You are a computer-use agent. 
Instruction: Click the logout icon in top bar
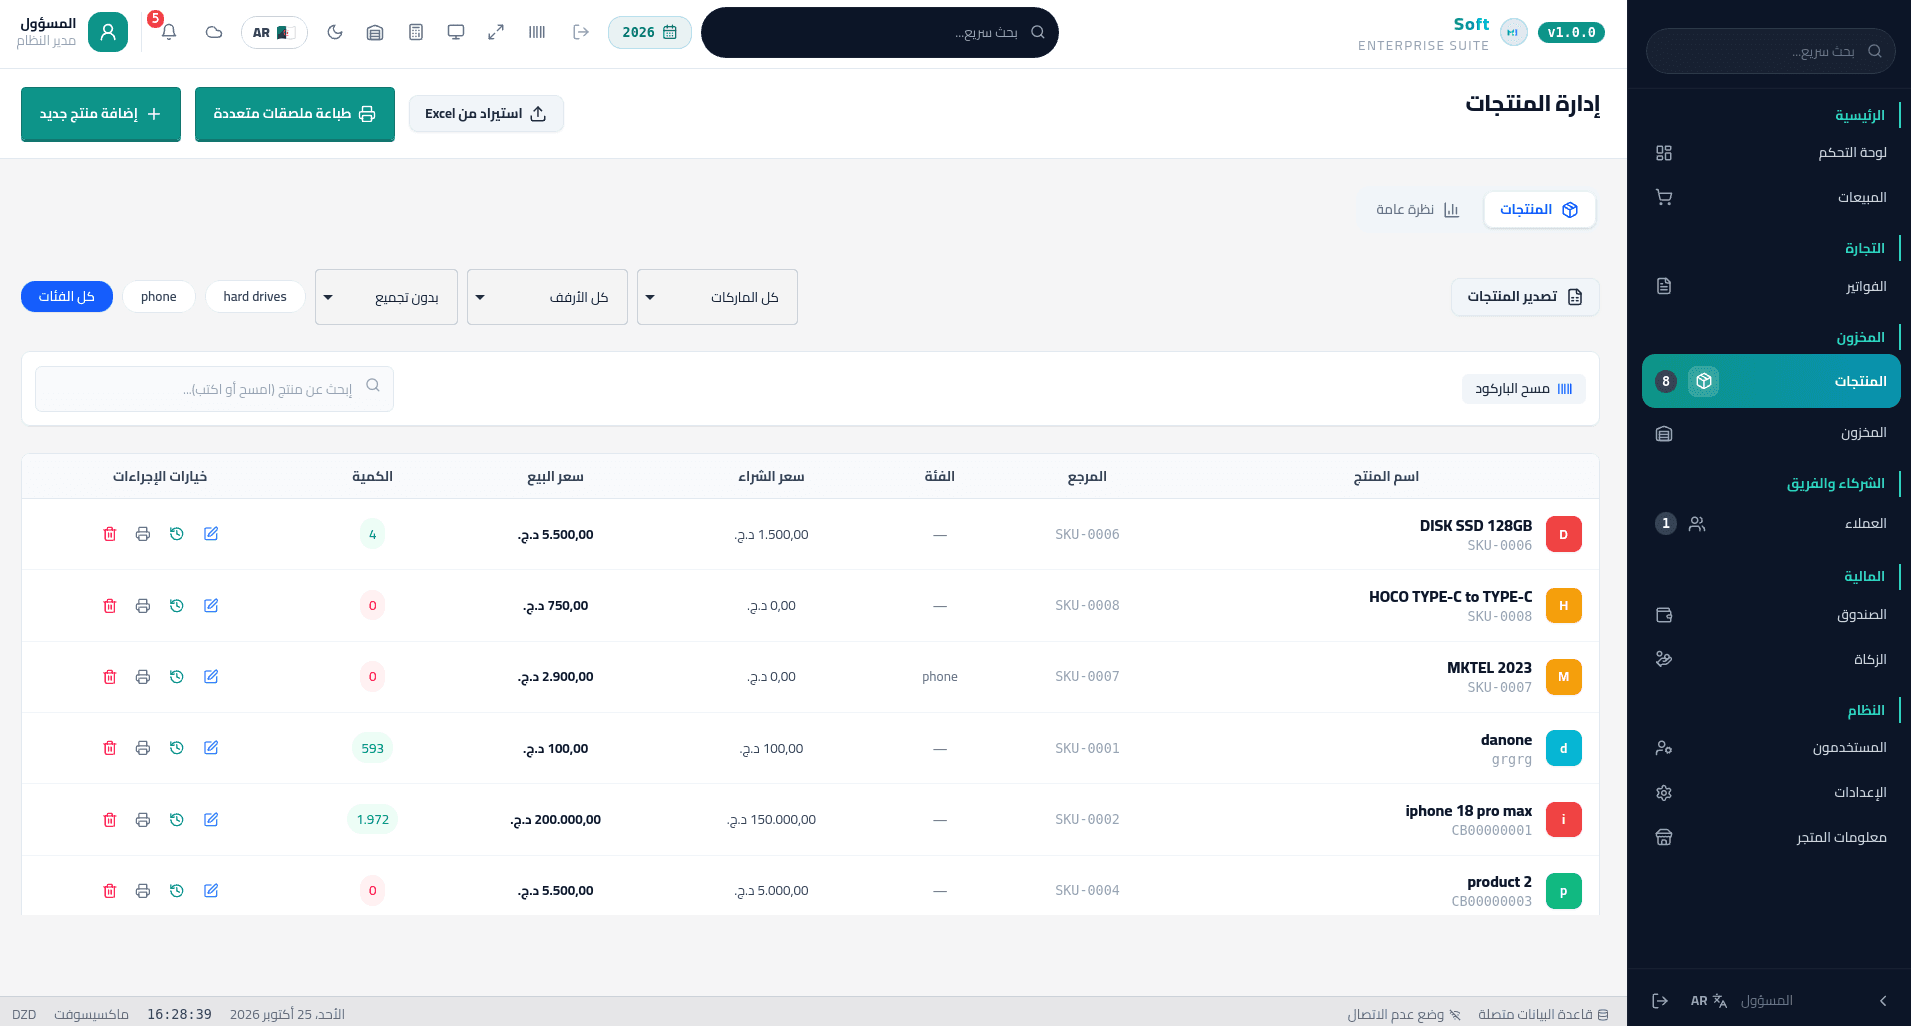pos(581,32)
